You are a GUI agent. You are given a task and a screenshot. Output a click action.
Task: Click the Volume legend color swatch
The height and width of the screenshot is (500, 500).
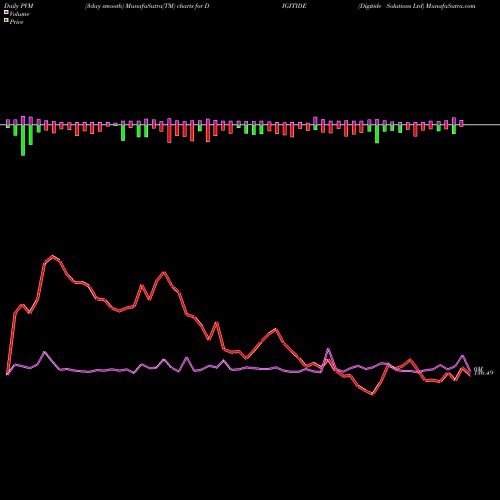pyautogui.click(x=6, y=13)
